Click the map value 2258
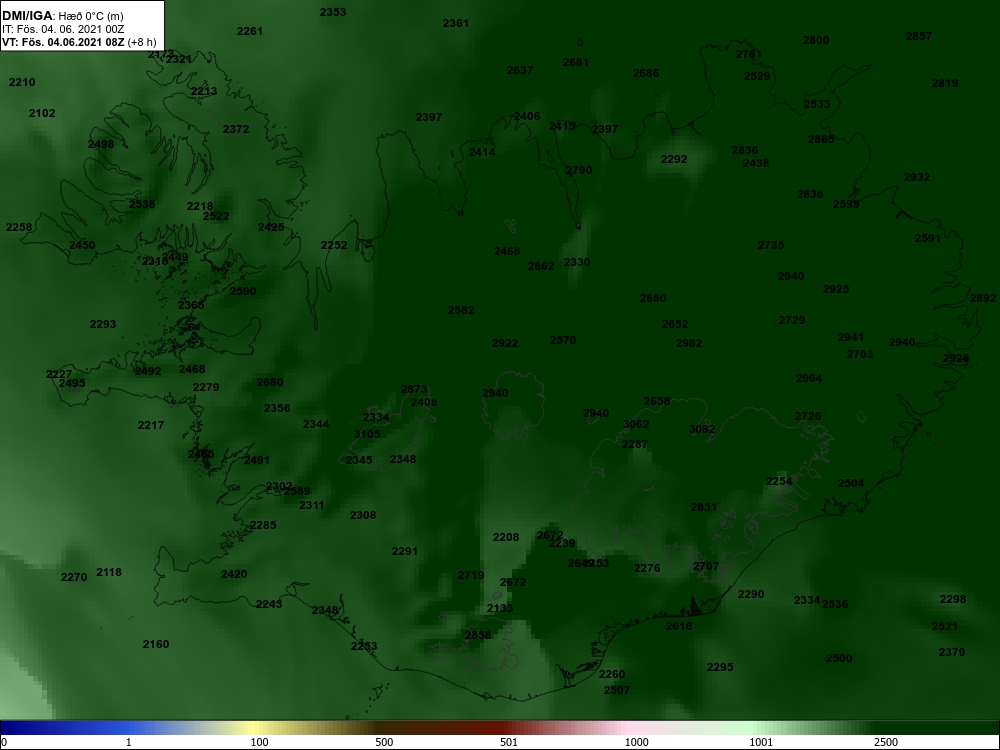This screenshot has width=1000, height=750. click(x=18, y=228)
